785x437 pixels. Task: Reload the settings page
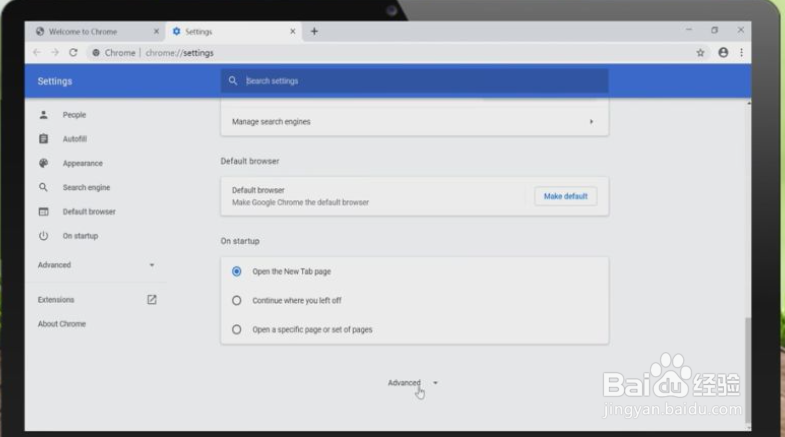[x=73, y=53]
